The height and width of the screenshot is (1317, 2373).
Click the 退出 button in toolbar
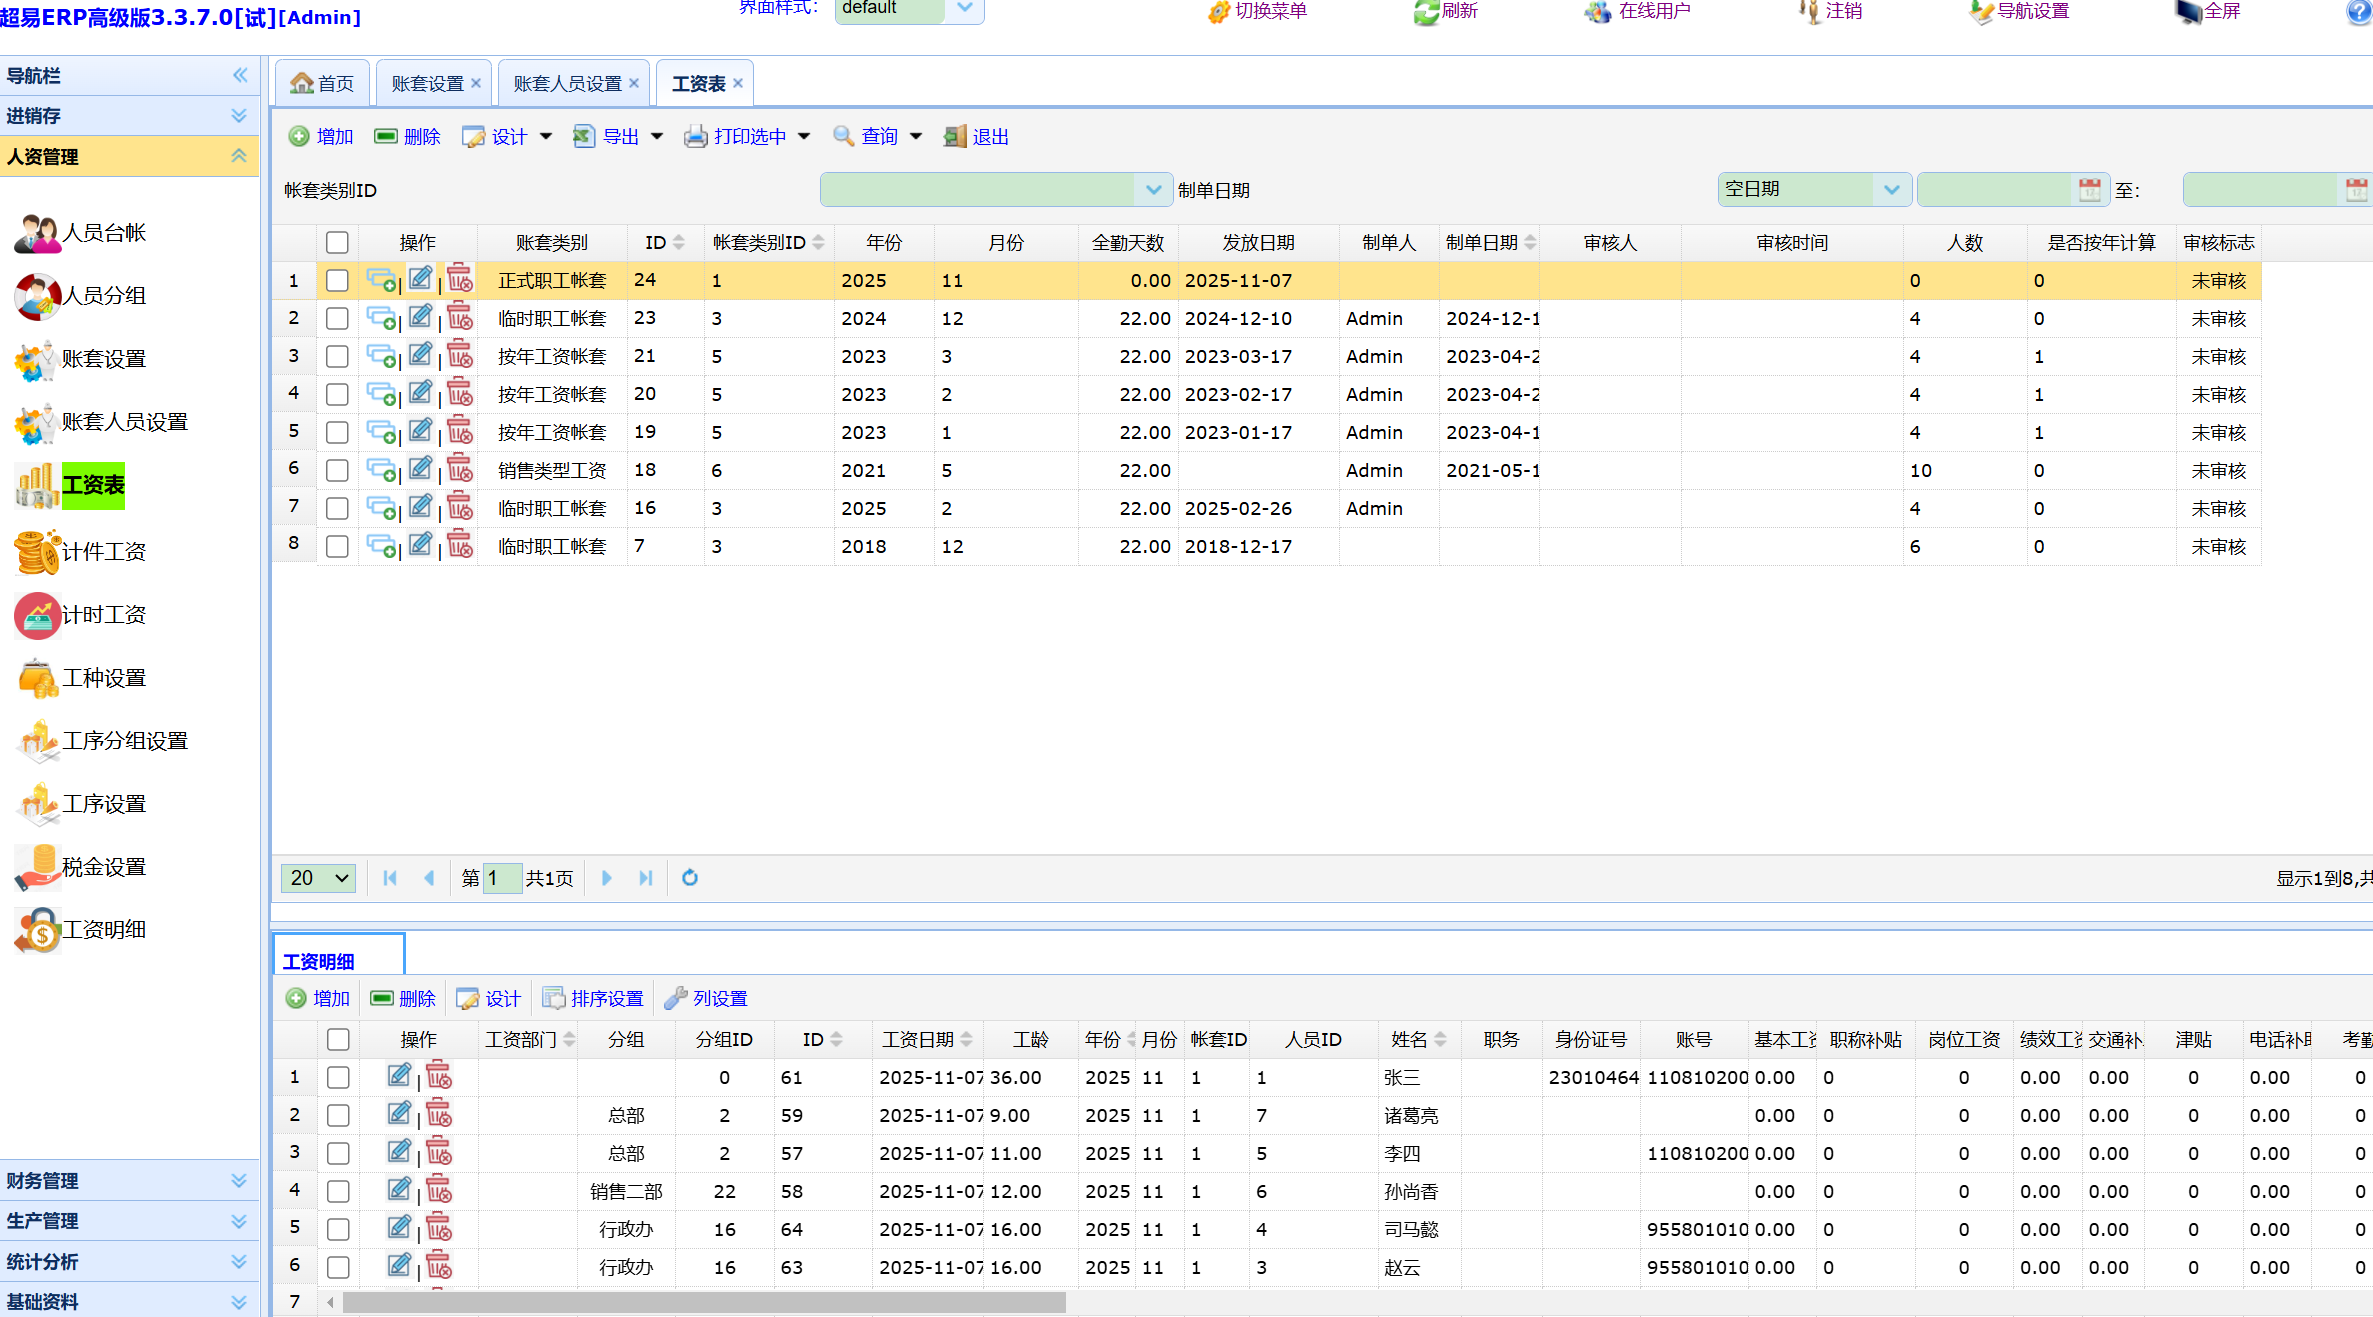(x=977, y=137)
